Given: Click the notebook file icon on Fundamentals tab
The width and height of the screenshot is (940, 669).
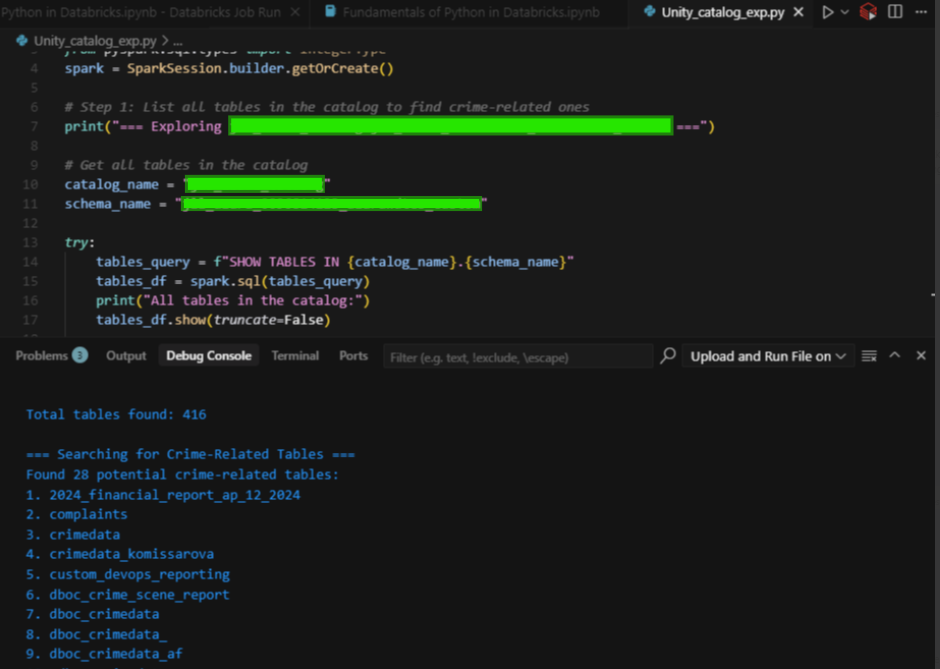Looking at the screenshot, I should [330, 12].
